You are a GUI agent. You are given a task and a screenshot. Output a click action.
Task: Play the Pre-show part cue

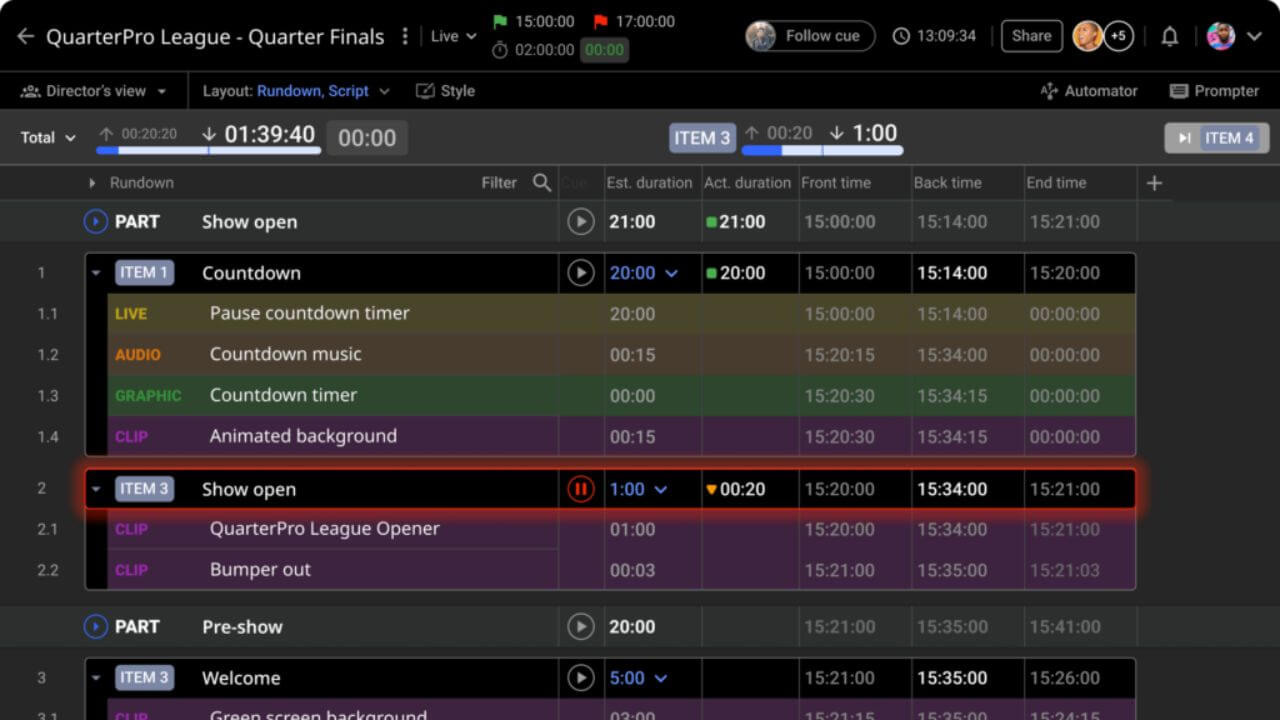click(x=580, y=627)
